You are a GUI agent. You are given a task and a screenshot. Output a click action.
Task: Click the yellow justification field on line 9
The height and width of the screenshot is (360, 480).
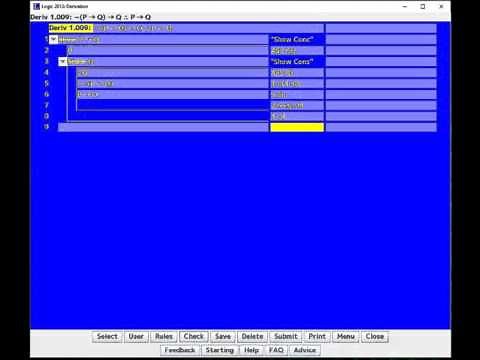(x=297, y=127)
